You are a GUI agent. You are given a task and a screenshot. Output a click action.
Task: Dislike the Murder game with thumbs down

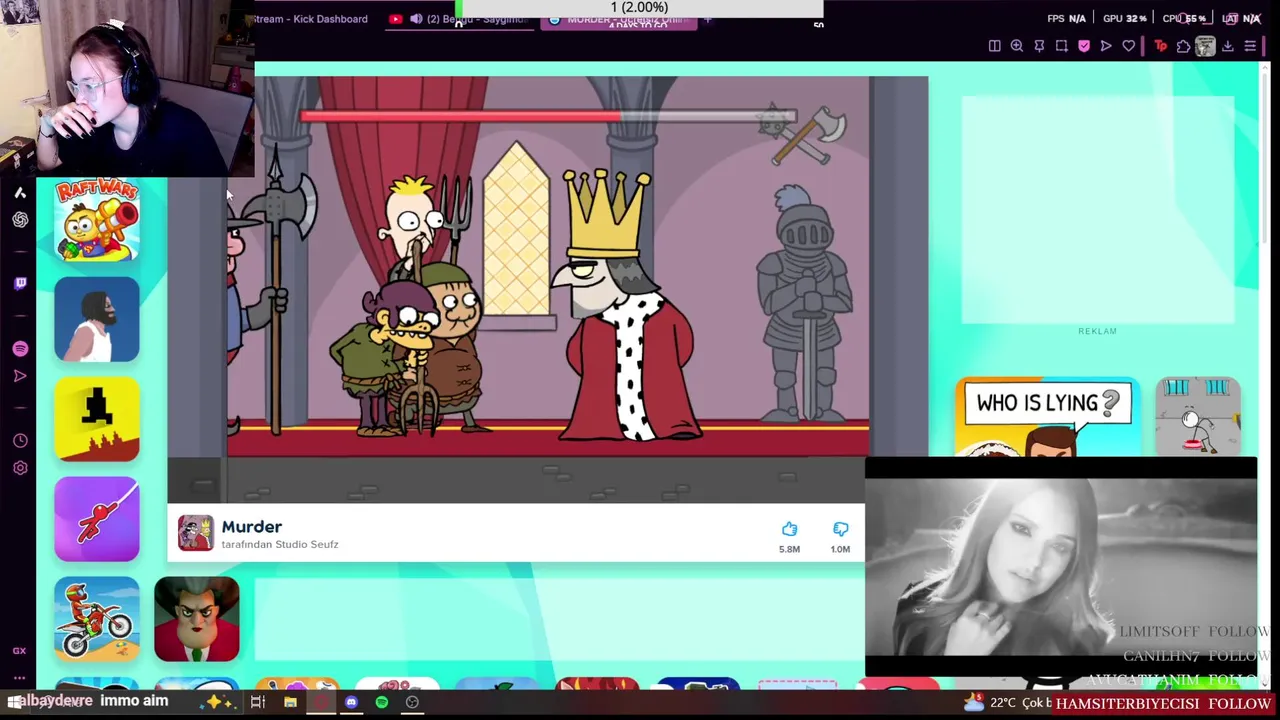[840, 529]
